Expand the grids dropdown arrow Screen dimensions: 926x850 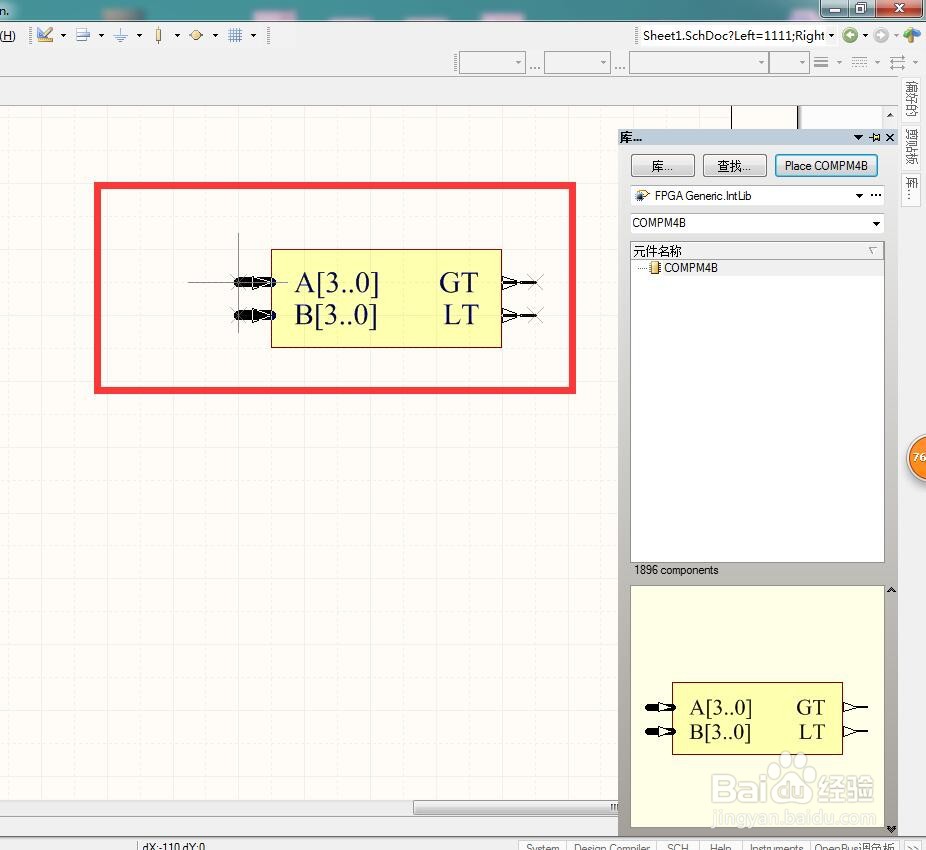click(253, 35)
